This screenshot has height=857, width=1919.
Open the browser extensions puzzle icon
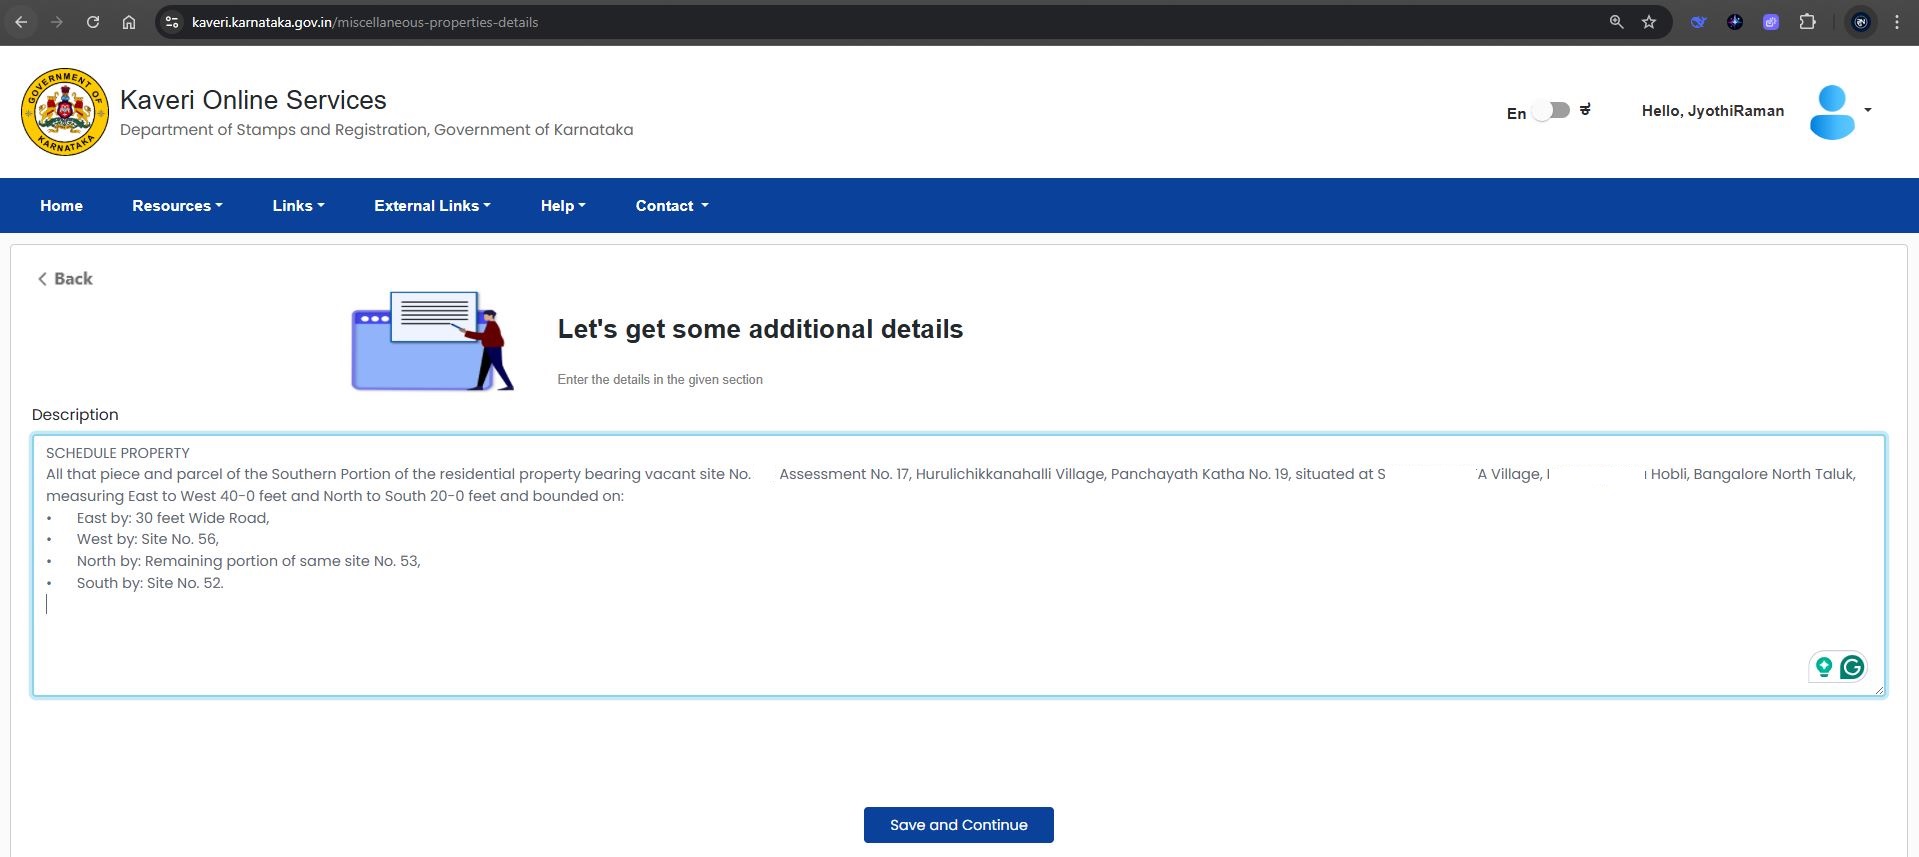(x=1807, y=22)
